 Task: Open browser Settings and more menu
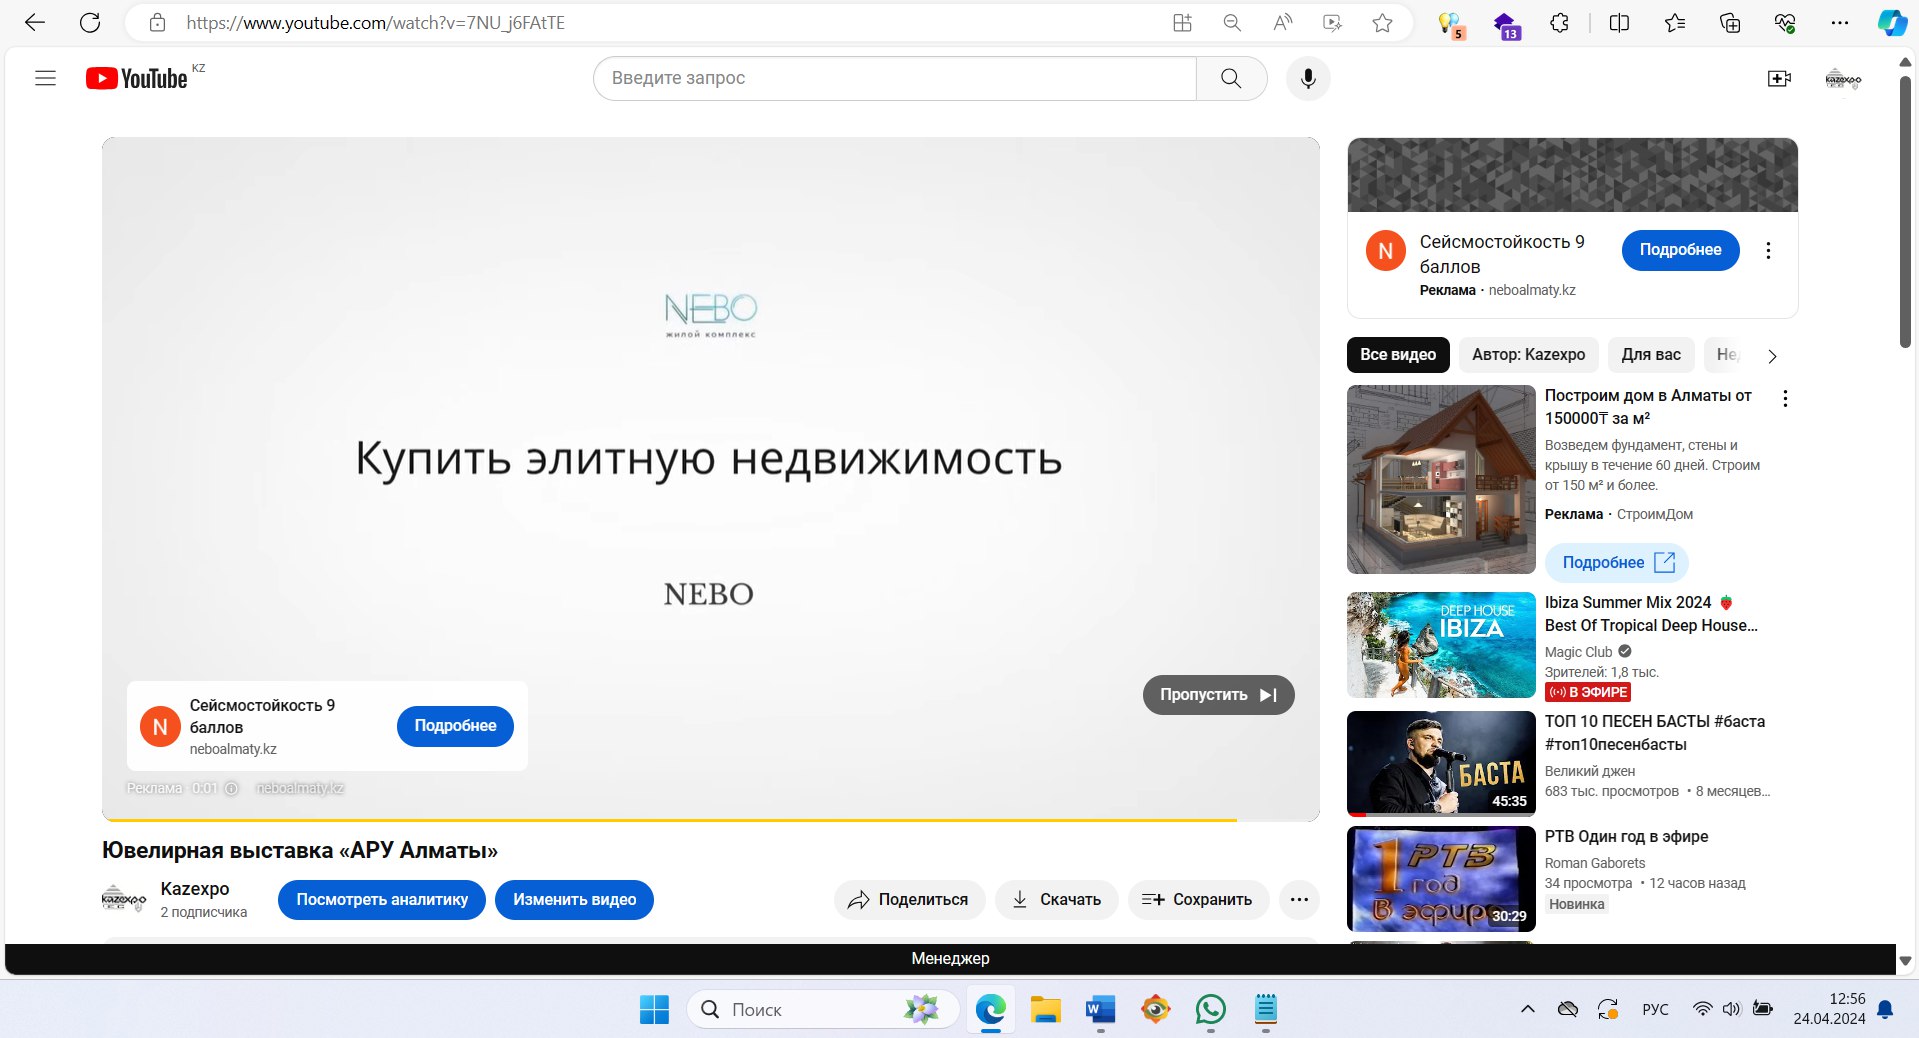coord(1840,23)
